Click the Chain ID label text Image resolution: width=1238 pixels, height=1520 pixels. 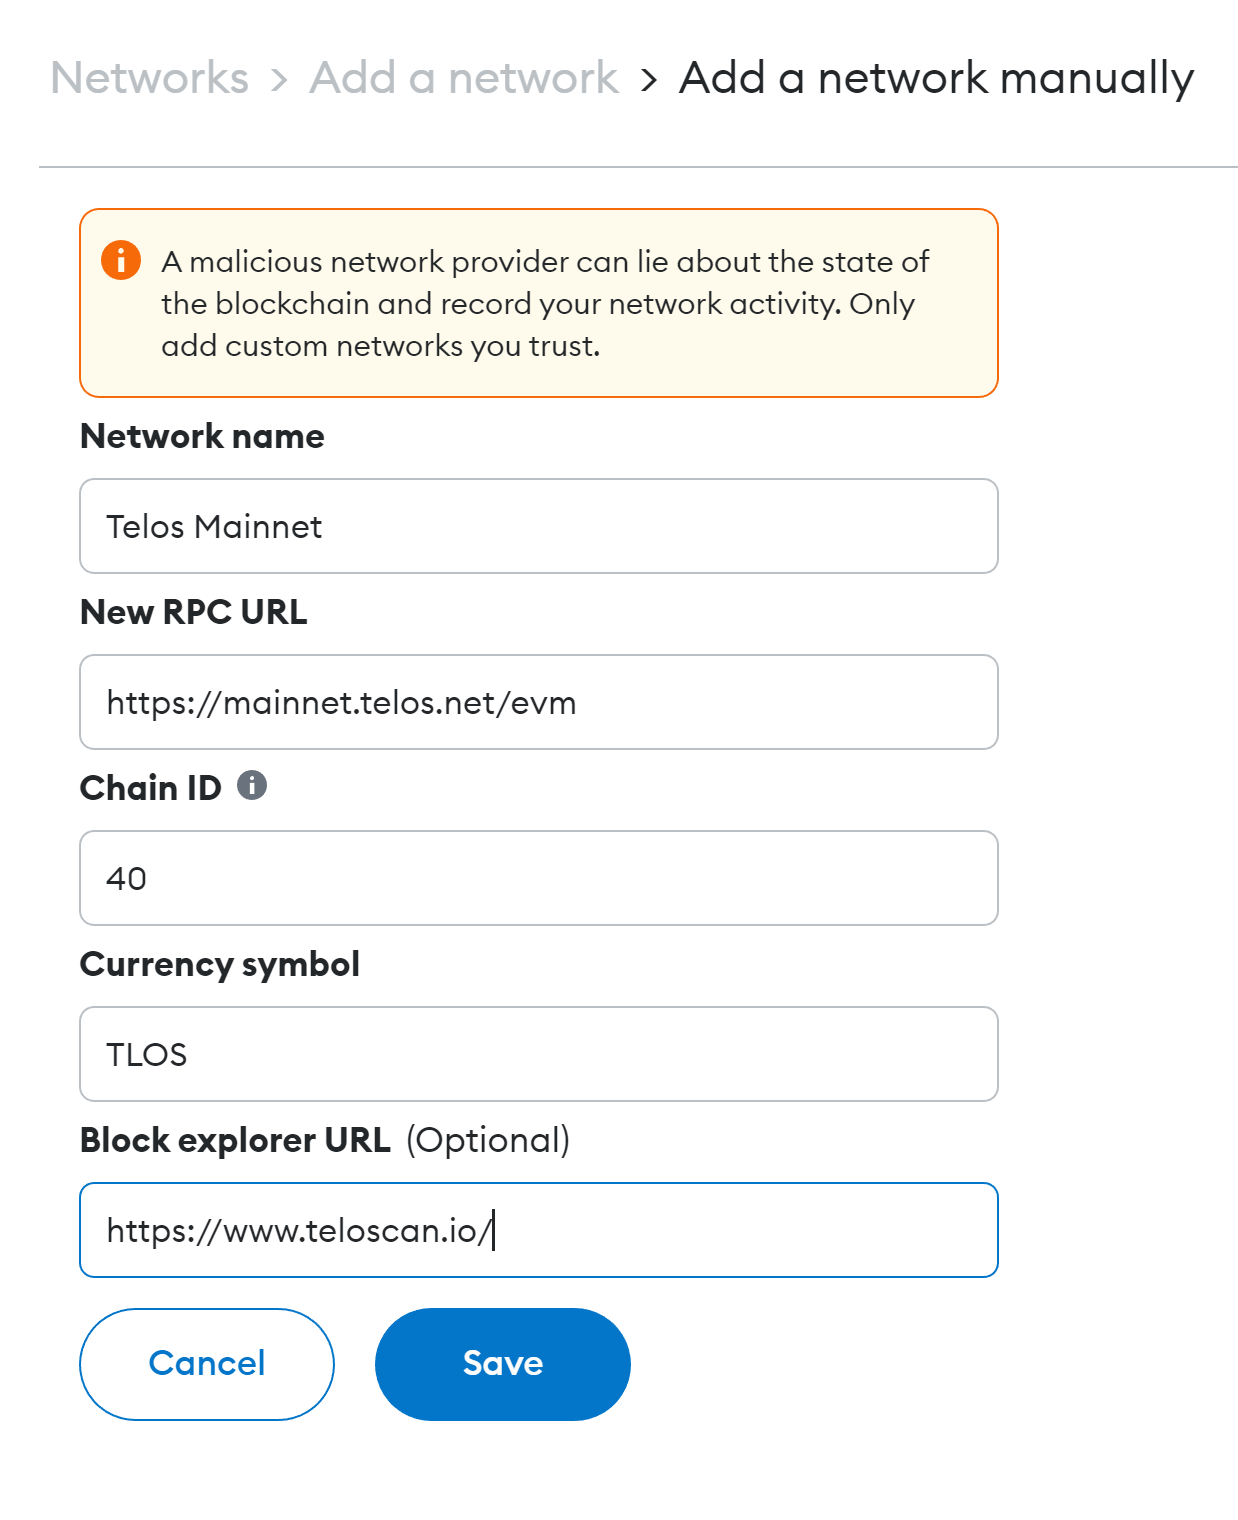150,788
